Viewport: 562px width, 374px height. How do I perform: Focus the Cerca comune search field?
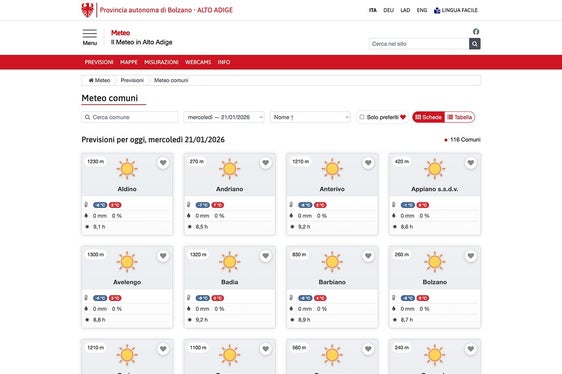click(x=130, y=117)
